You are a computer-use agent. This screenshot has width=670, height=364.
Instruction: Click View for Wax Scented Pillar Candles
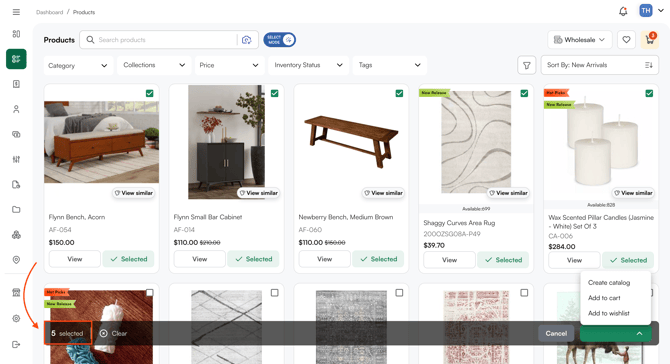tap(574, 260)
